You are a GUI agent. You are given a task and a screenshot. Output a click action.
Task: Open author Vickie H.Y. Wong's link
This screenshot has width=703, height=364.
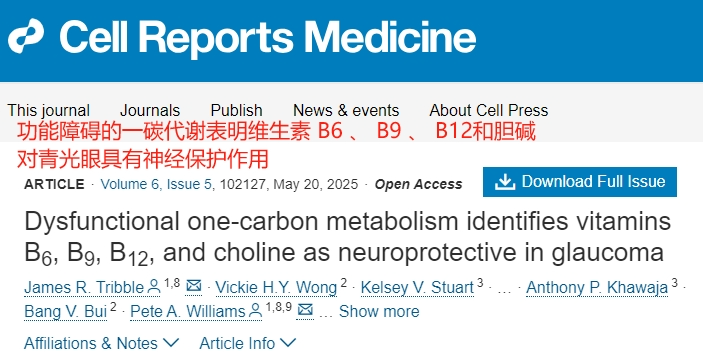(276, 287)
